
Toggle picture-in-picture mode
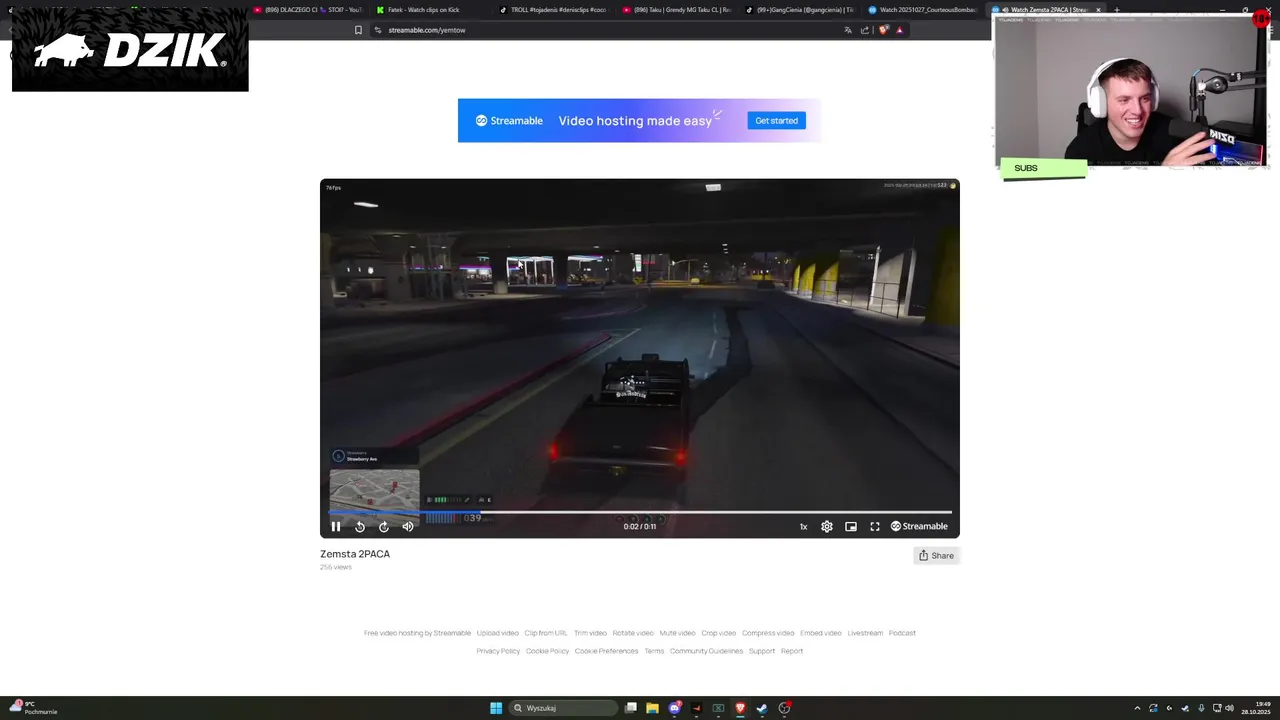[x=851, y=527]
